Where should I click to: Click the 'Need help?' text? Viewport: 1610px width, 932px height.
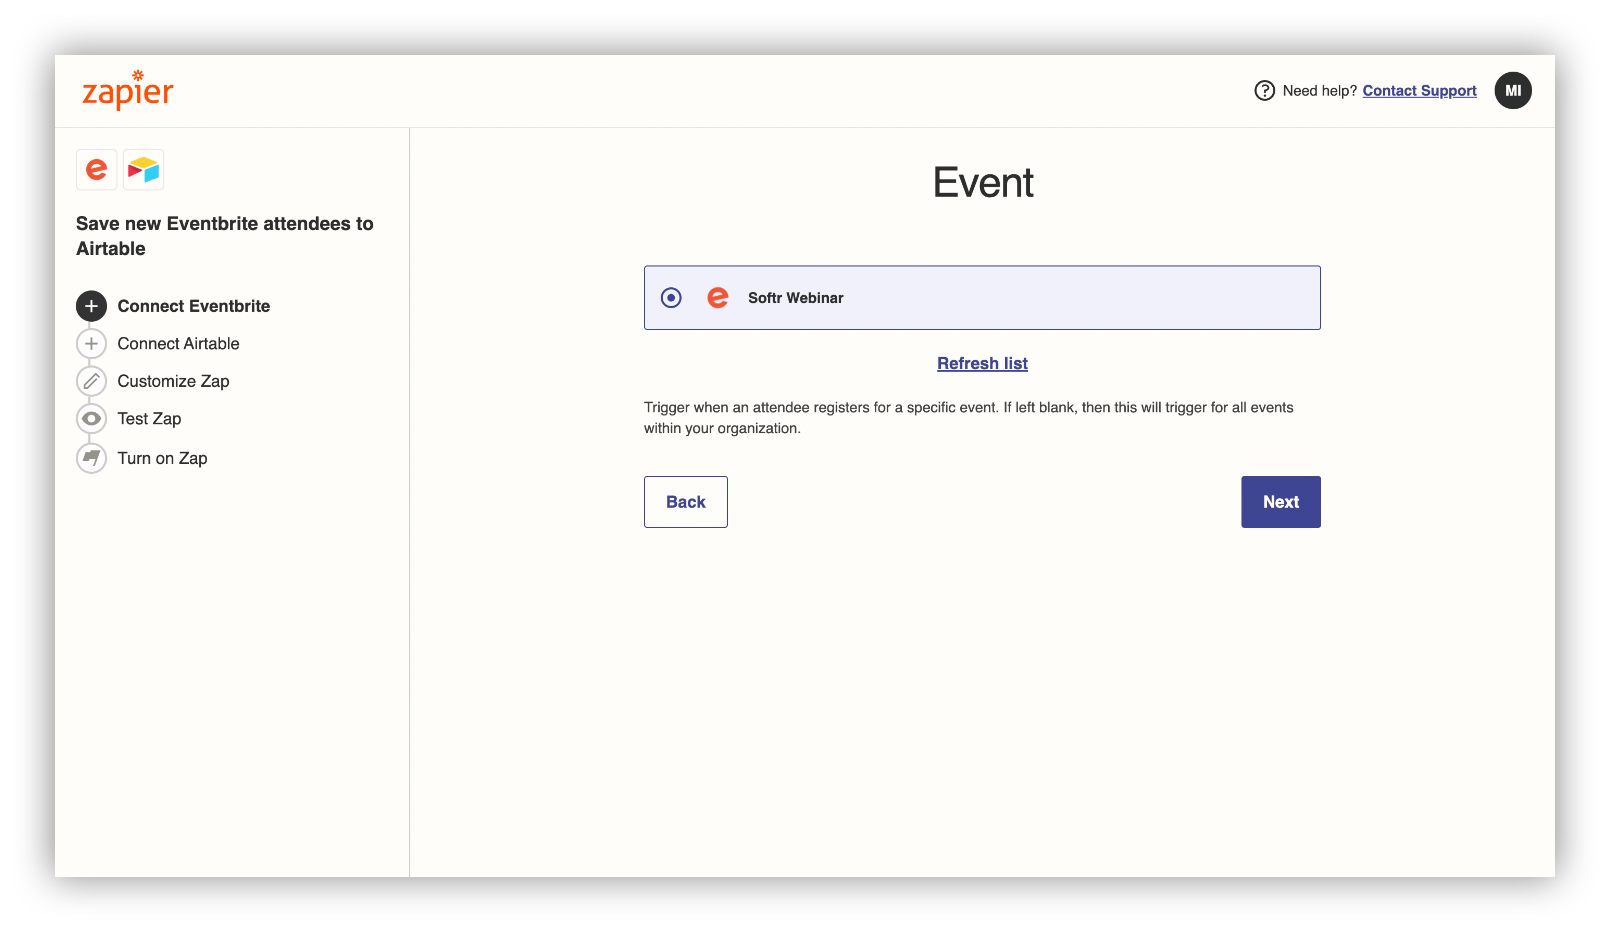click(1319, 91)
